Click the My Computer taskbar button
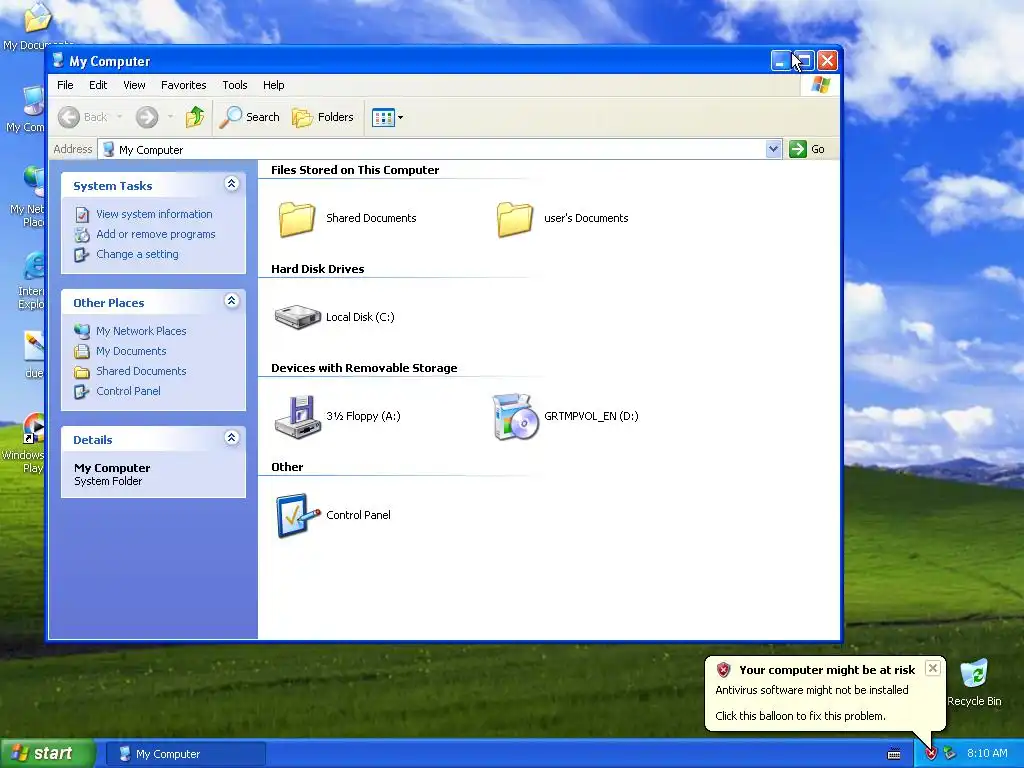Viewport: 1024px width, 768px height. [185, 754]
